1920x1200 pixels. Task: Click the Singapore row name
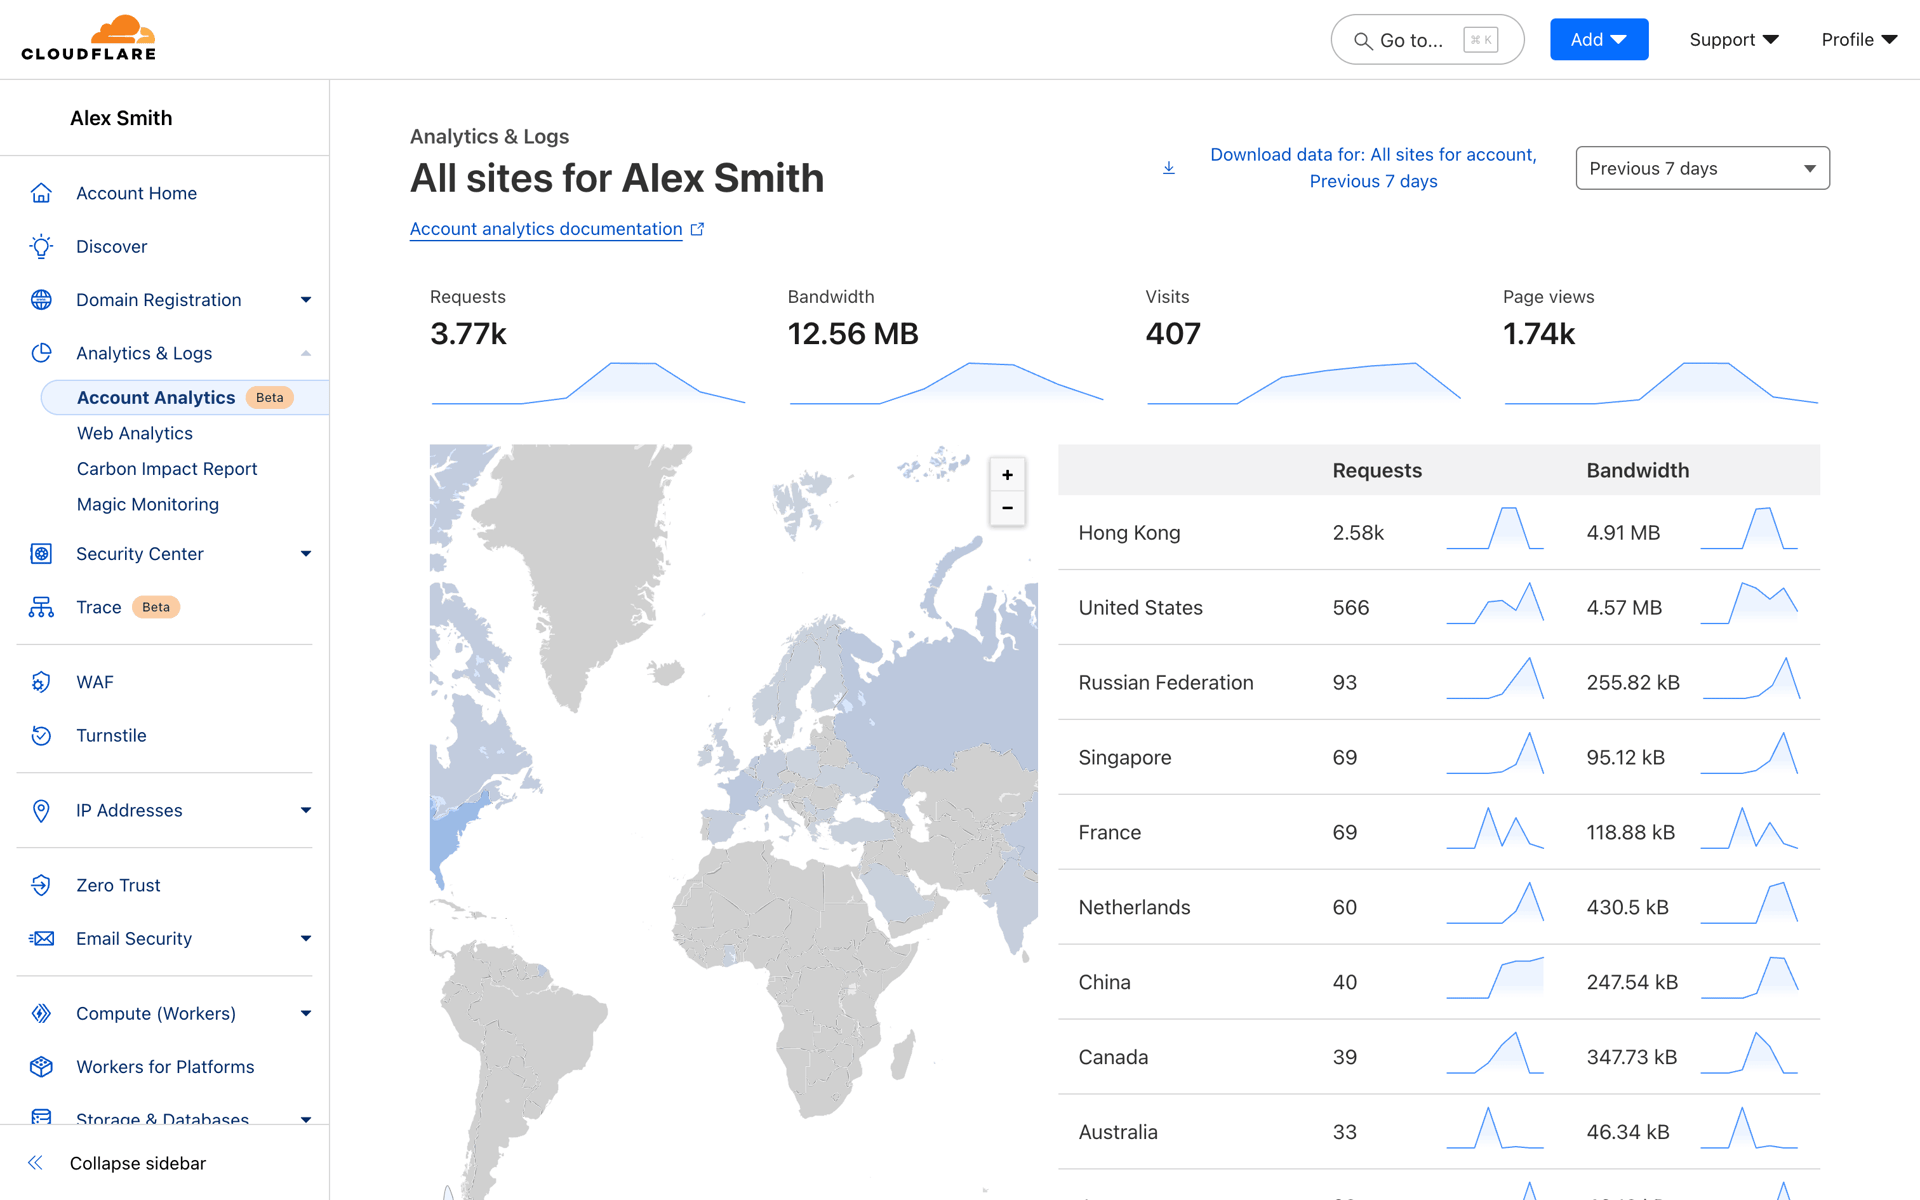[x=1124, y=758]
